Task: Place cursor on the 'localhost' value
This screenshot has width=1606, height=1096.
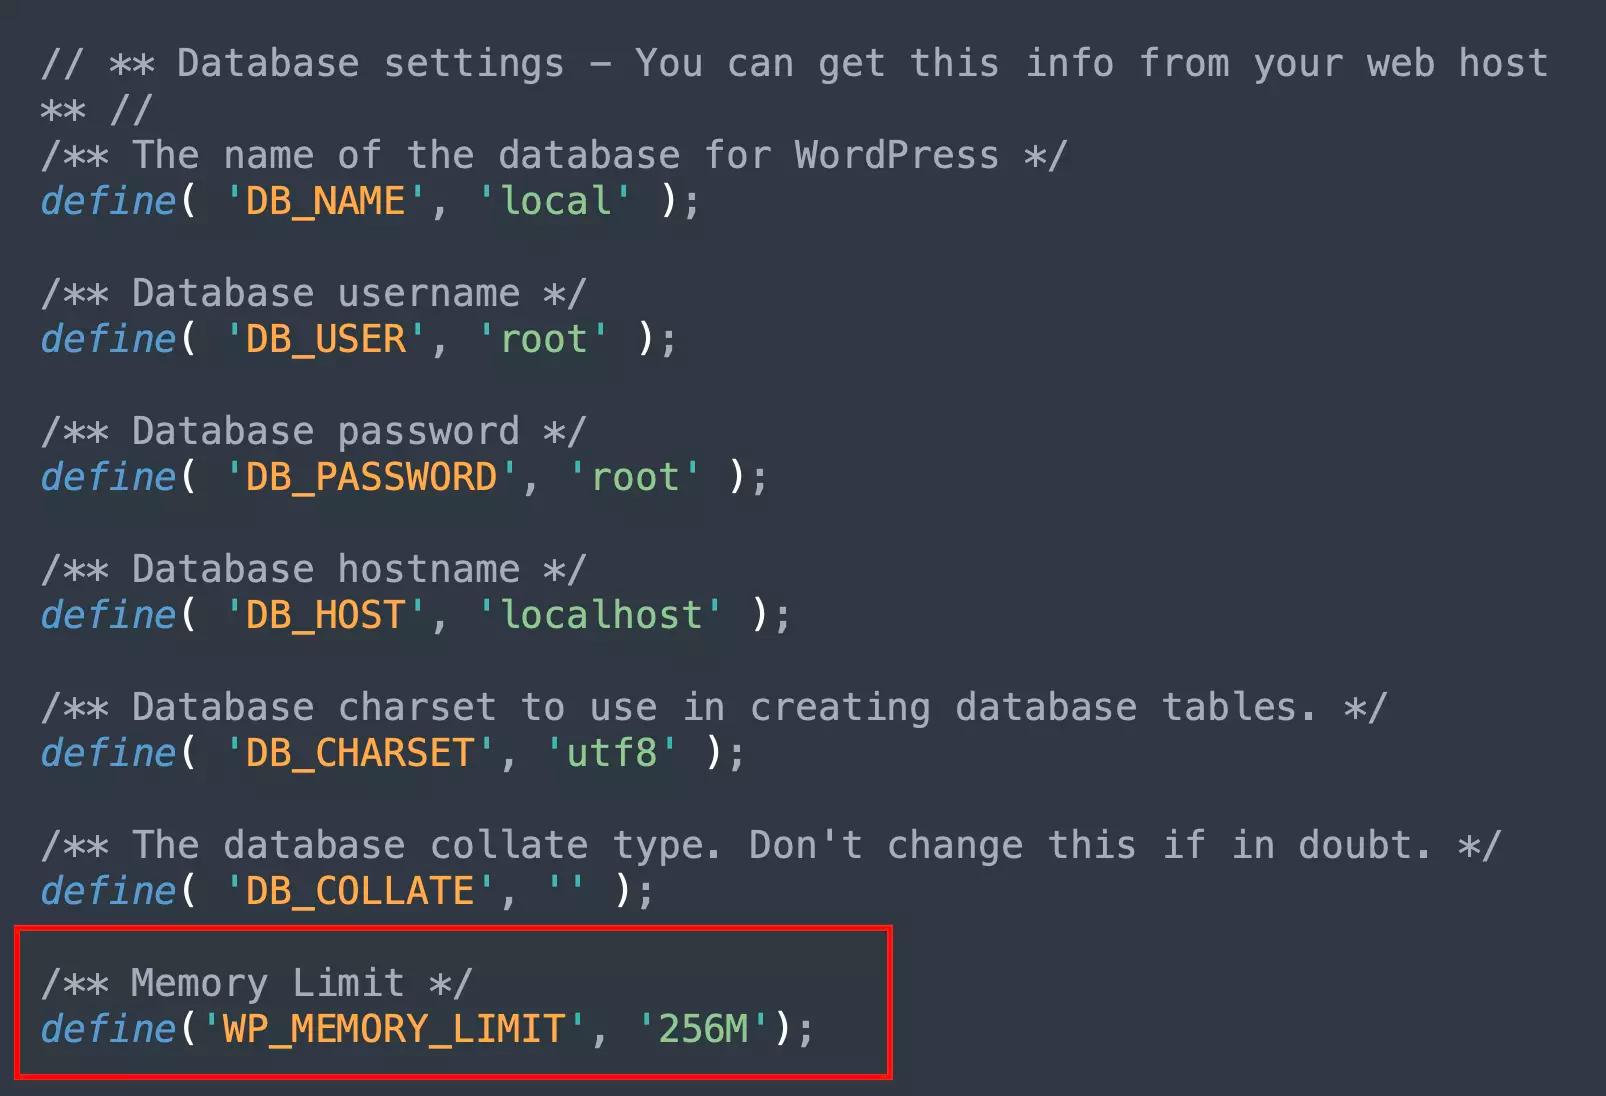Action: tap(600, 615)
